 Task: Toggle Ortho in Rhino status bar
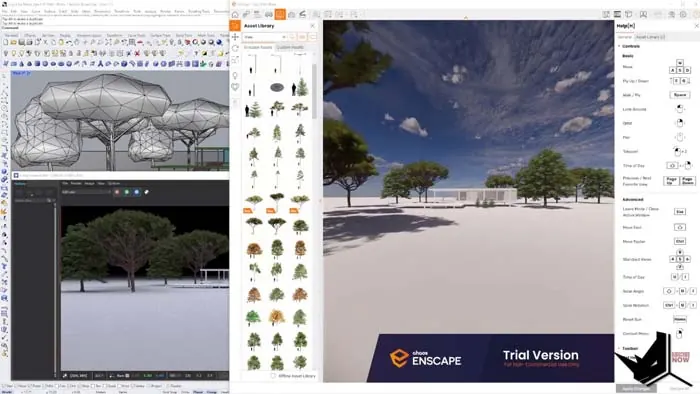point(185,392)
